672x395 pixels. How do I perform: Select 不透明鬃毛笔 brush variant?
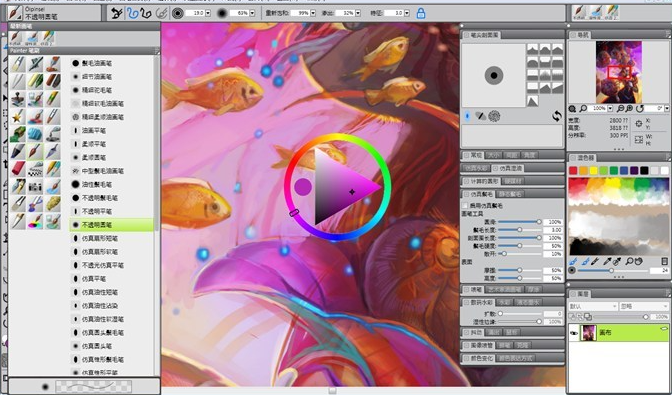click(111, 198)
